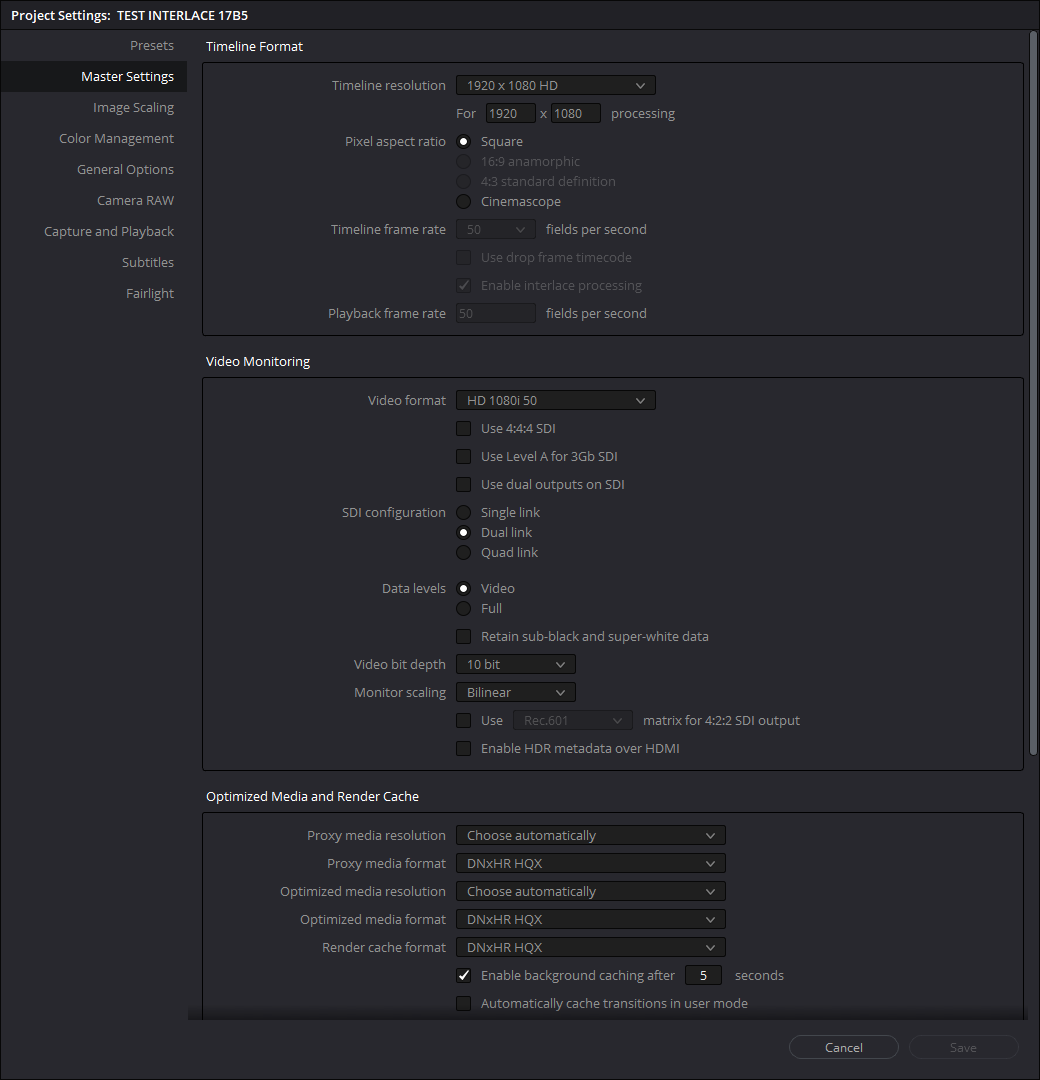Enable HDR metadata over HDMI
The height and width of the screenshot is (1080, 1040).
464,749
